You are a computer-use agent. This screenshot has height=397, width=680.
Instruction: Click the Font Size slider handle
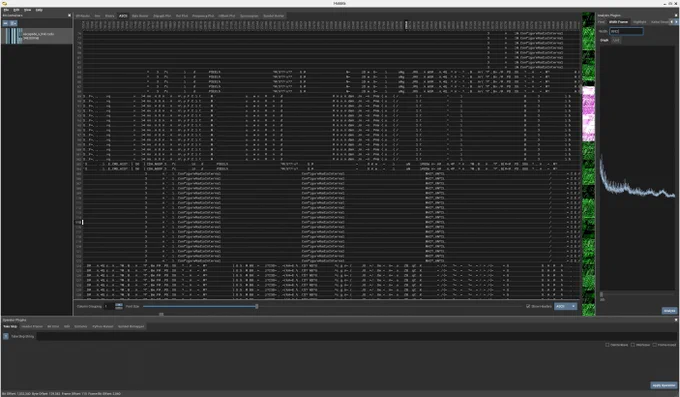click(x=257, y=306)
